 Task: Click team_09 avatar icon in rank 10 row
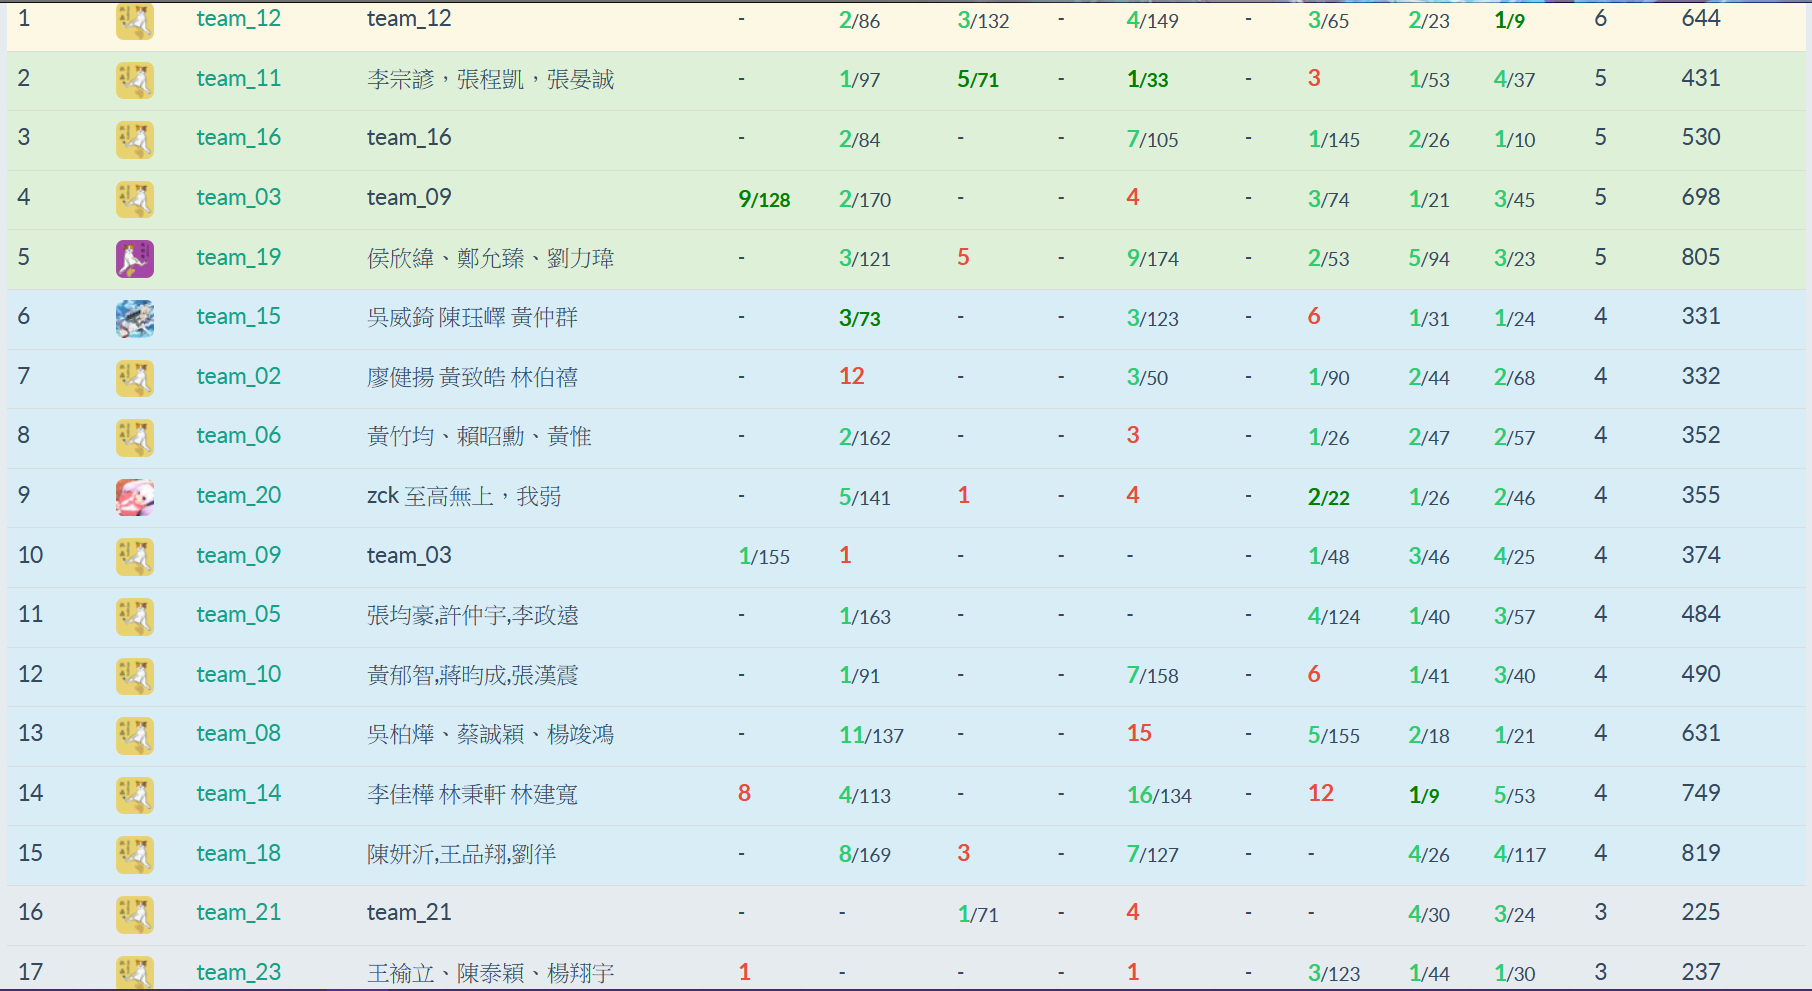135,557
